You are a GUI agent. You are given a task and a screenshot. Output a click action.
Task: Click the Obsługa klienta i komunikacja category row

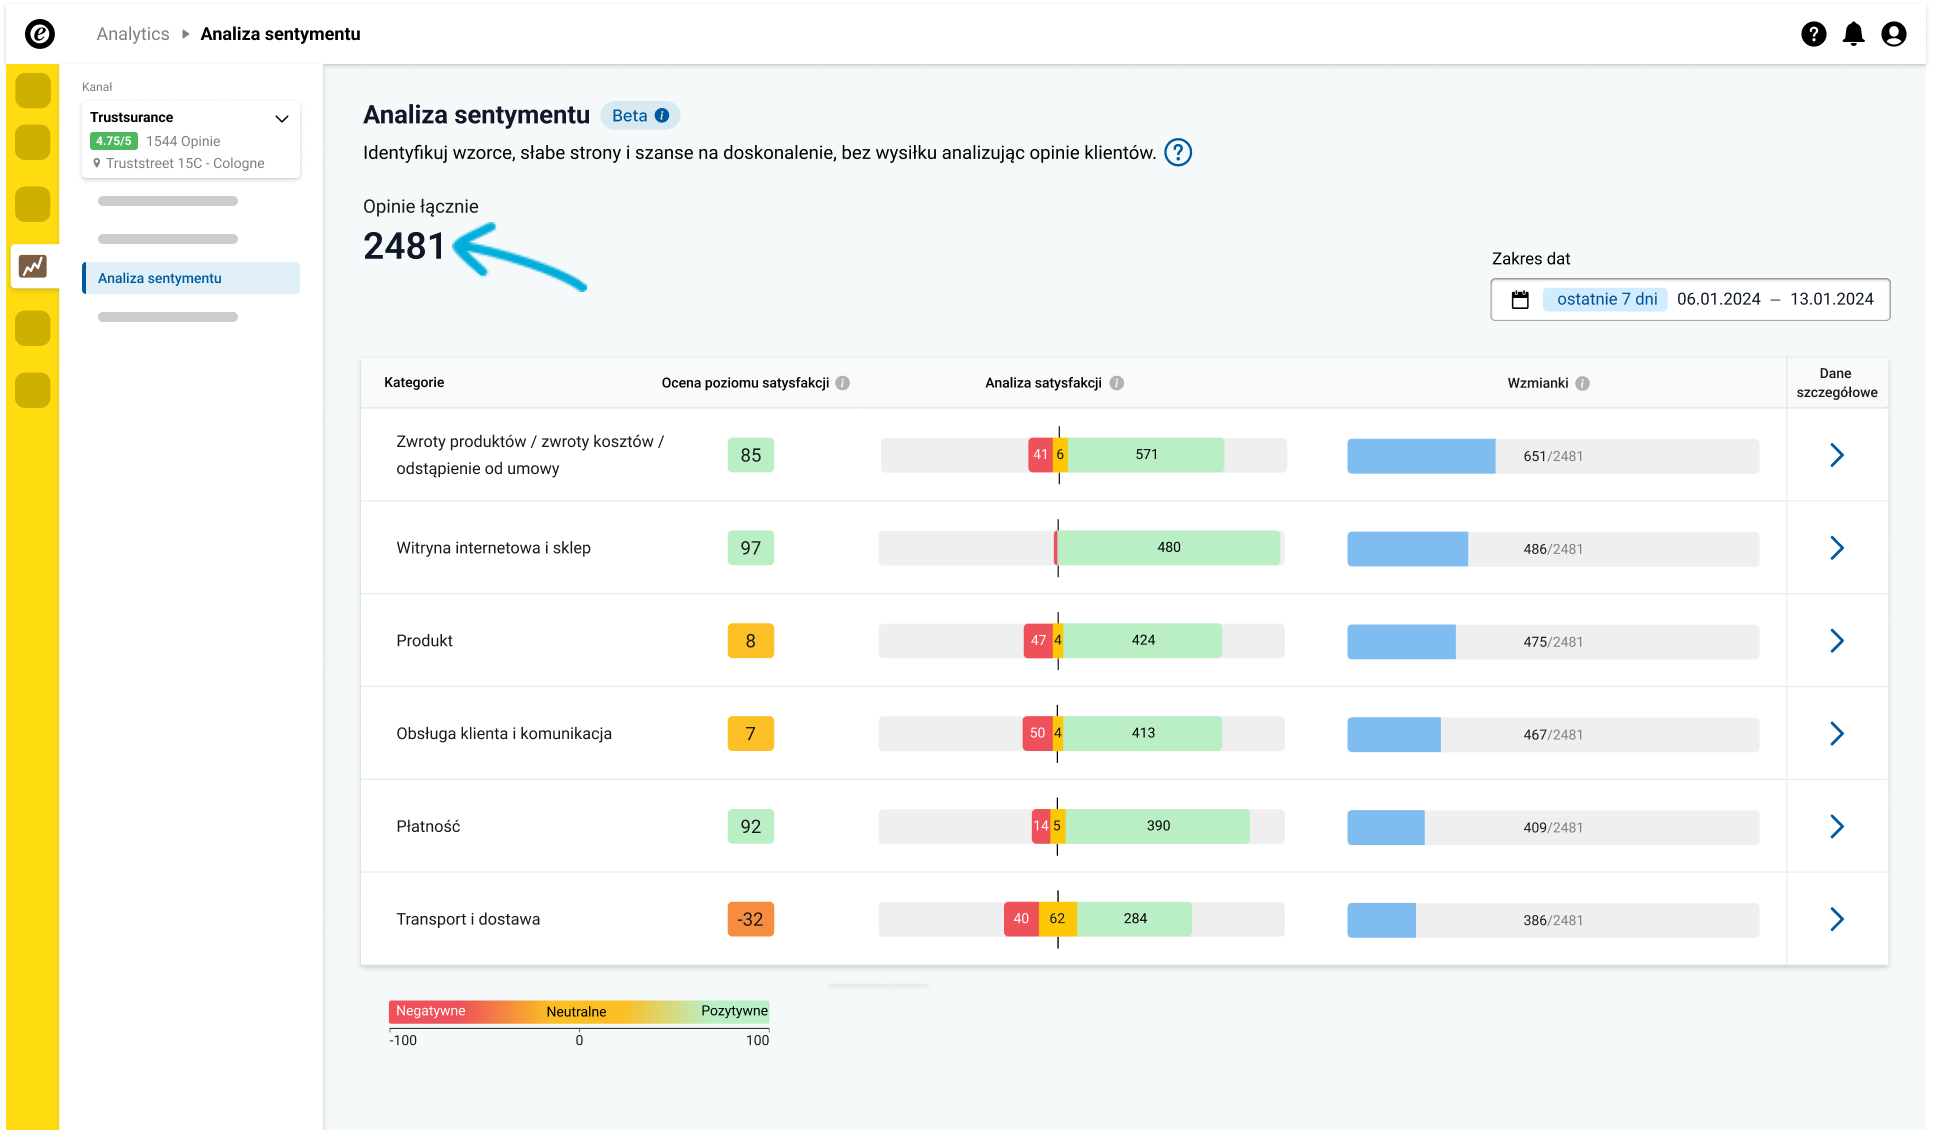click(504, 733)
